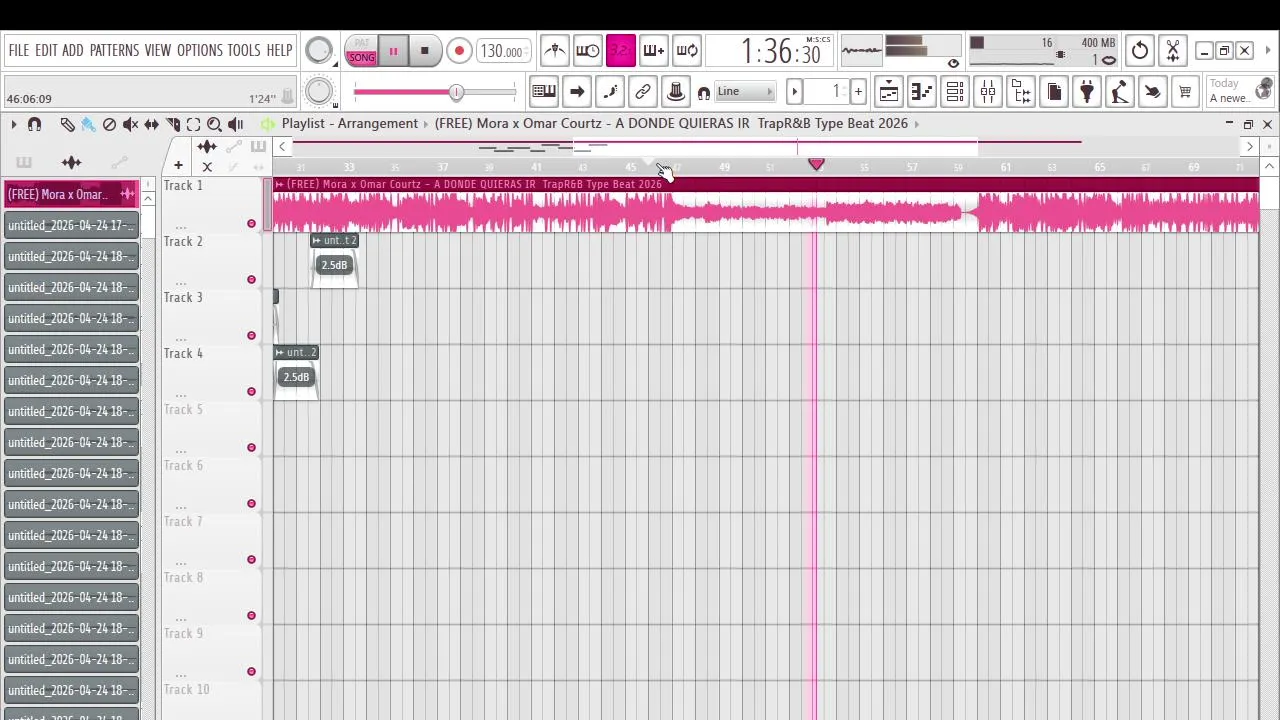Select the Slip tool in playlist
This screenshot has height=720, width=1280.
click(x=151, y=124)
